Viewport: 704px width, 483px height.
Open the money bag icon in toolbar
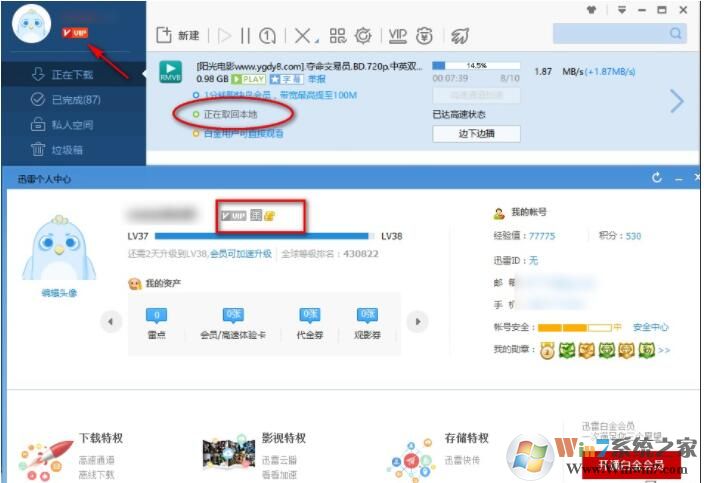pos(424,35)
